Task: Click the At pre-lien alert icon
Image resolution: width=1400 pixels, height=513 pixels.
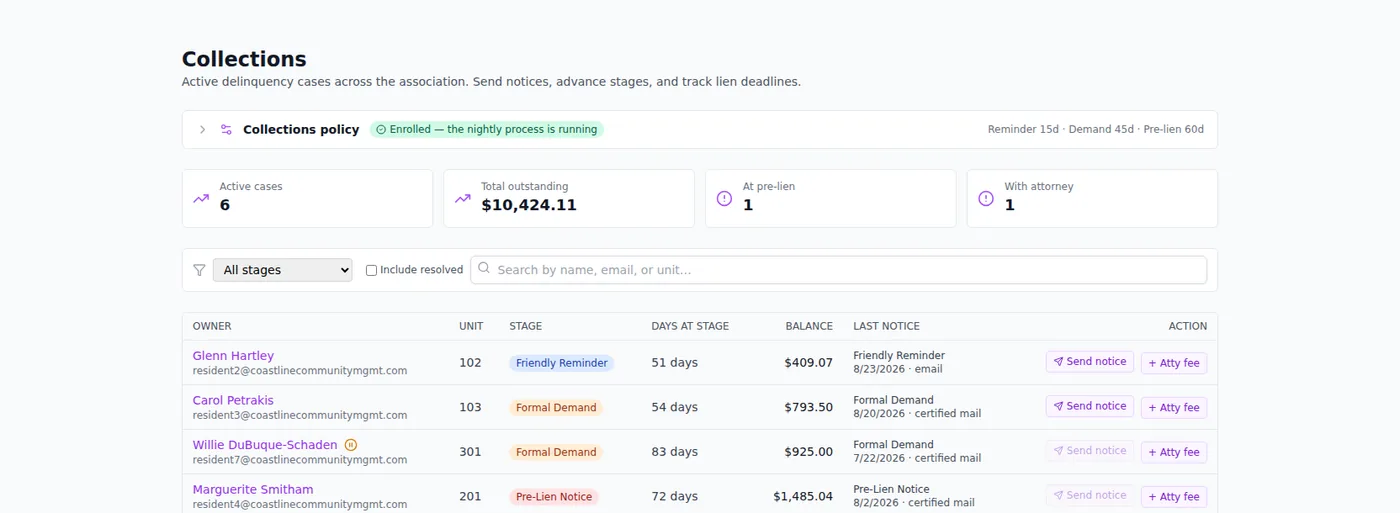Action: coord(725,198)
